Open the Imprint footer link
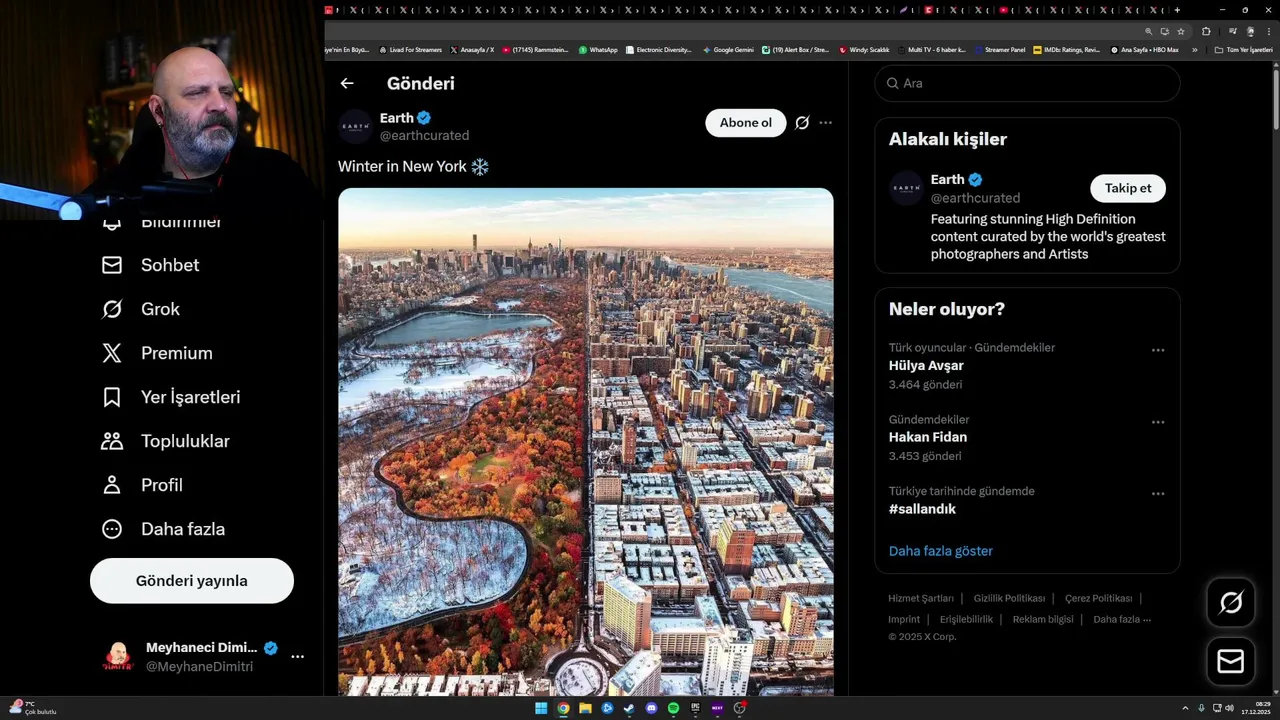 pos(904,619)
